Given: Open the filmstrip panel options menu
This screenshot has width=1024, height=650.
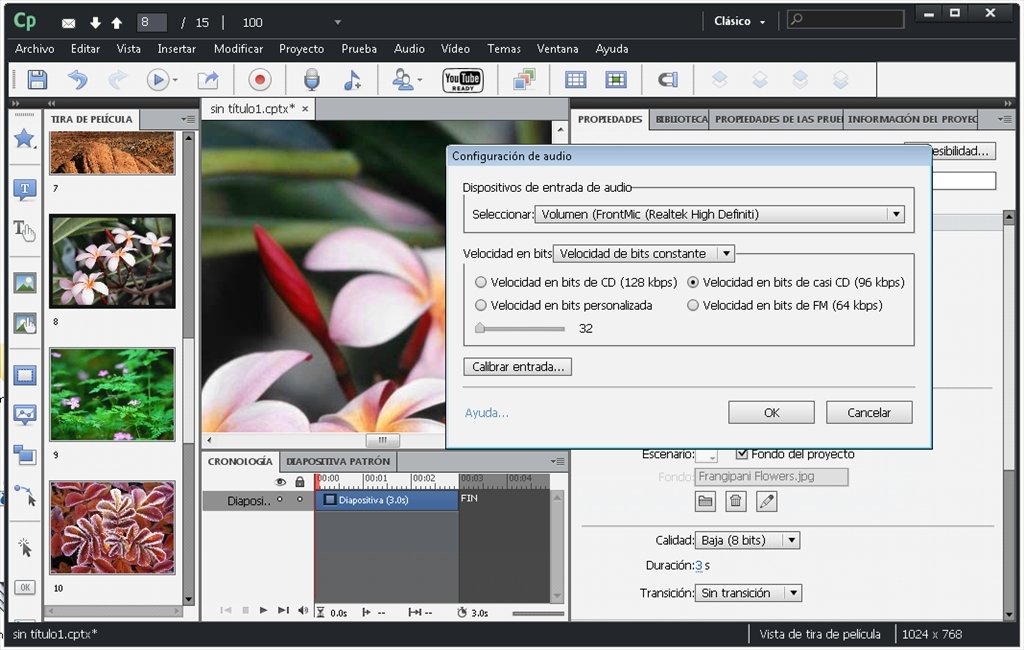Looking at the screenshot, I should pos(188,120).
